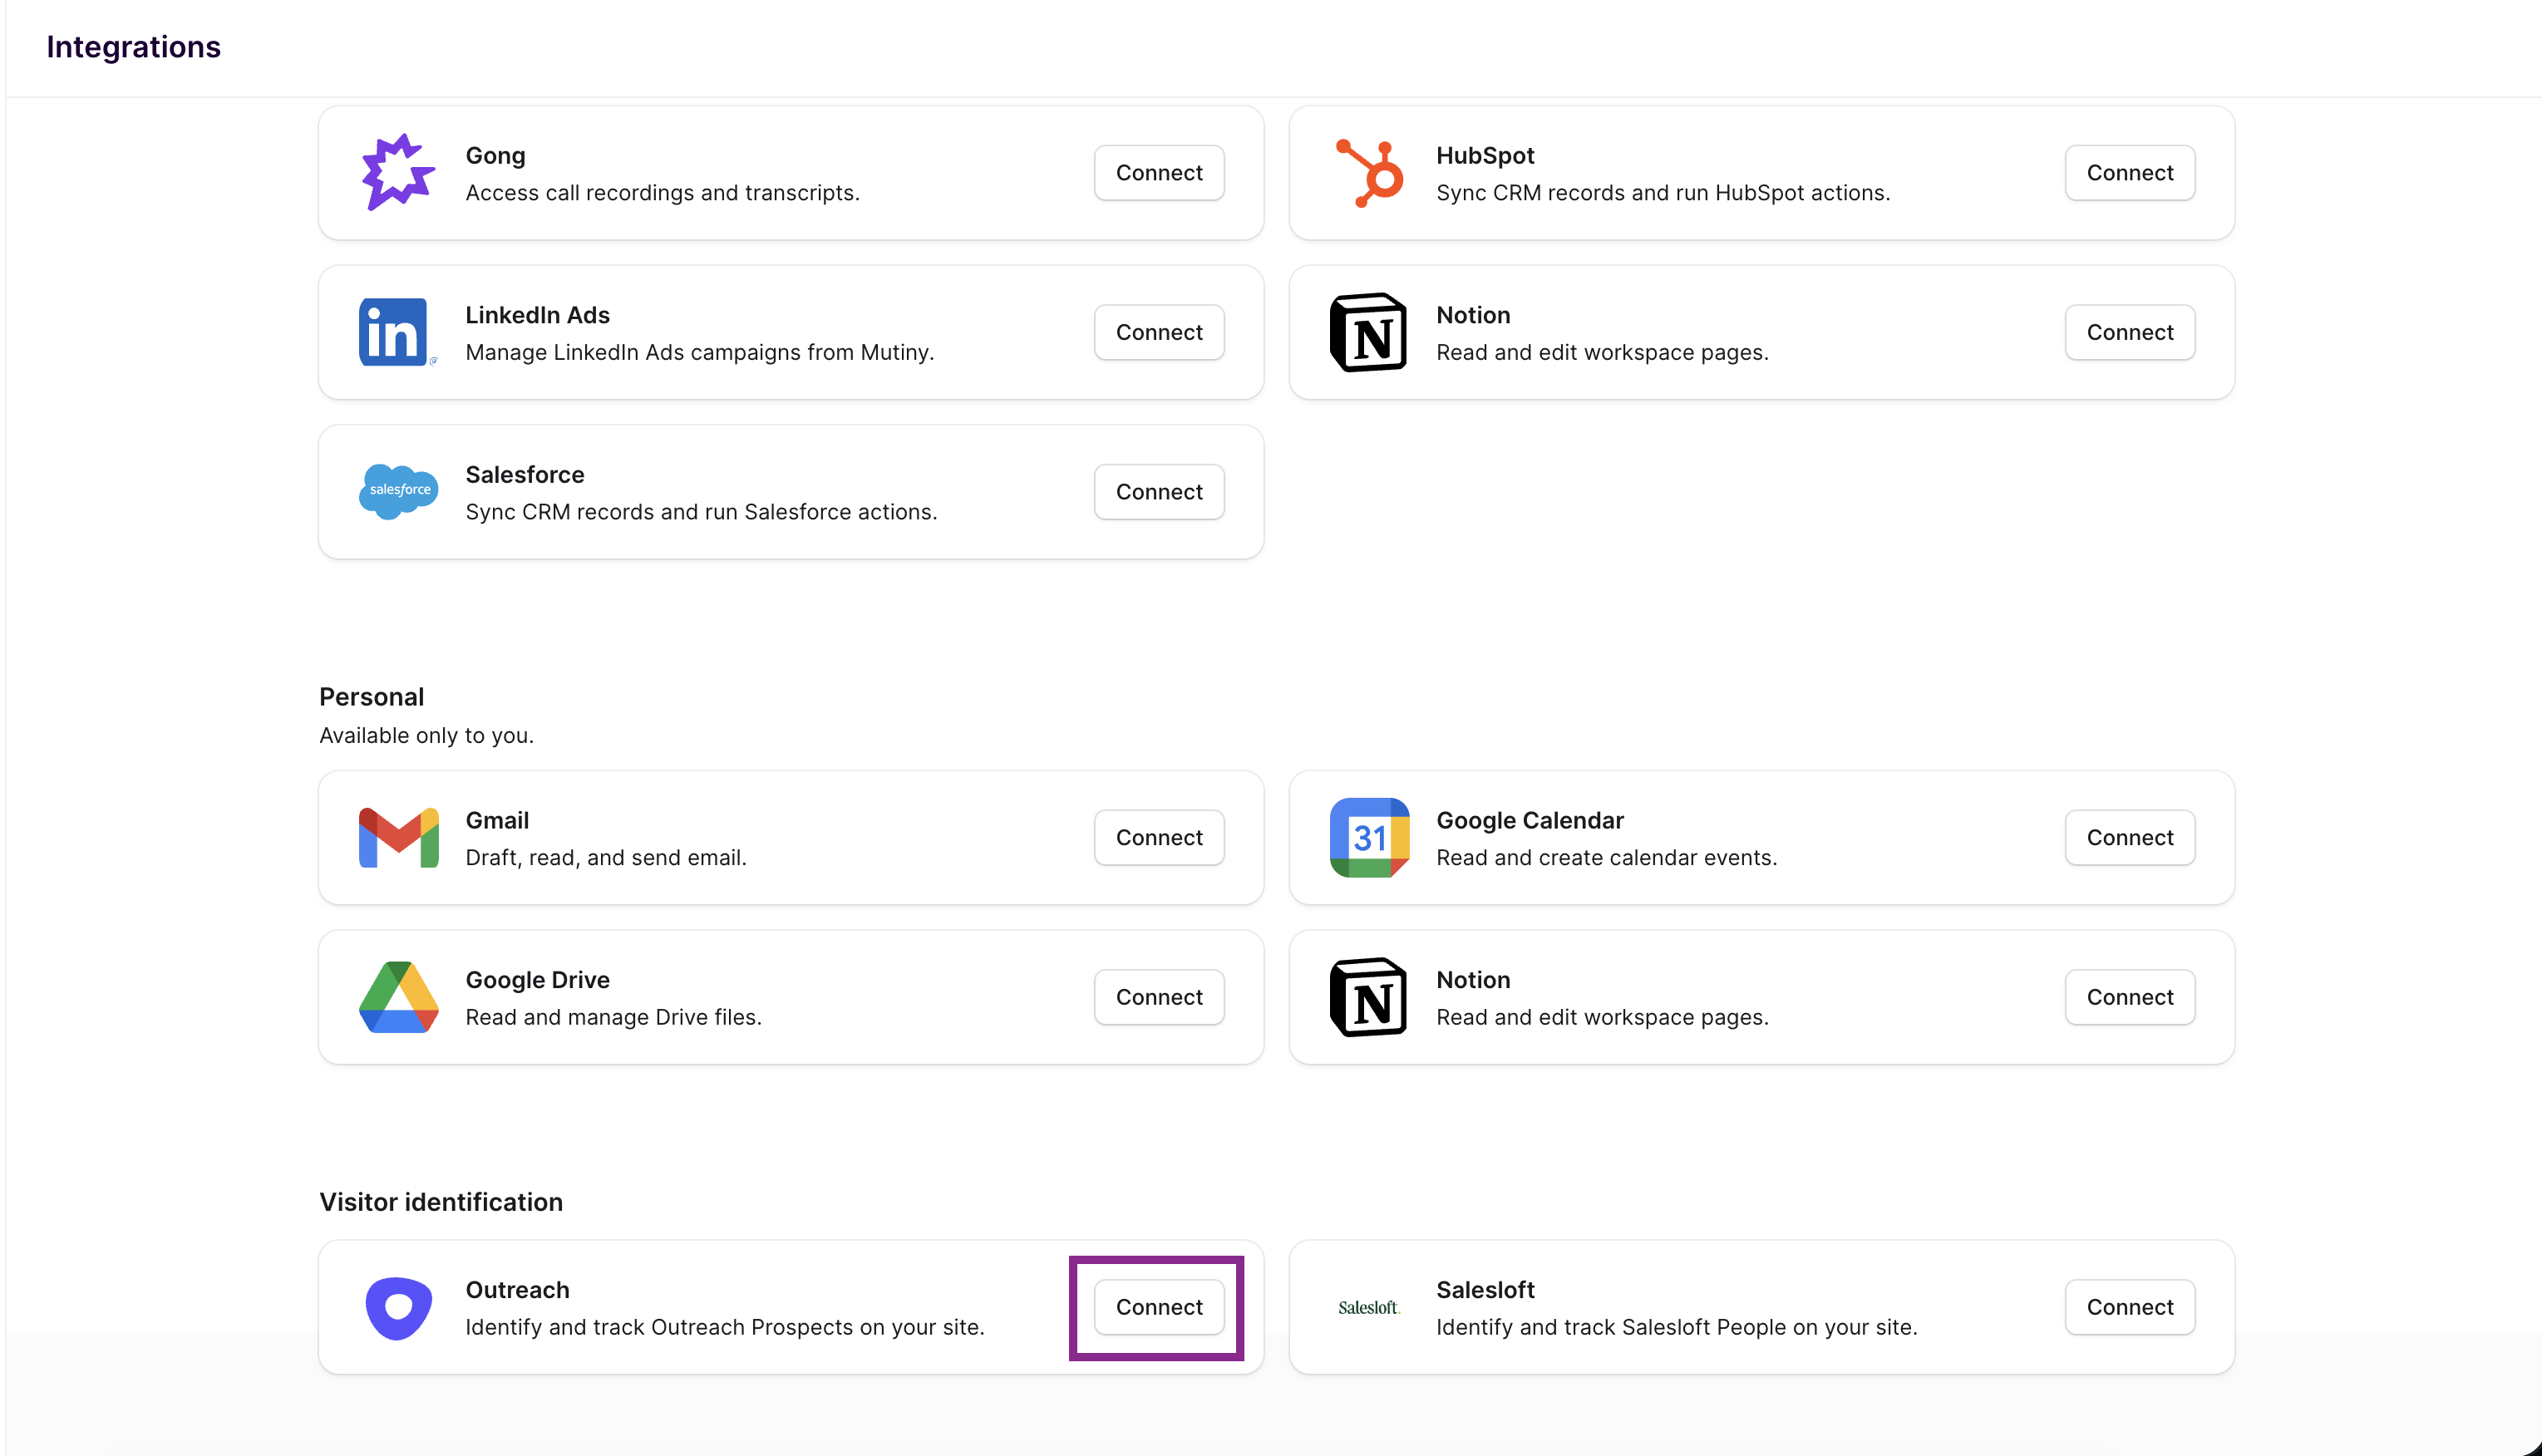Click the Notion logo in Personal section
The height and width of the screenshot is (1456, 2542).
[1369, 997]
